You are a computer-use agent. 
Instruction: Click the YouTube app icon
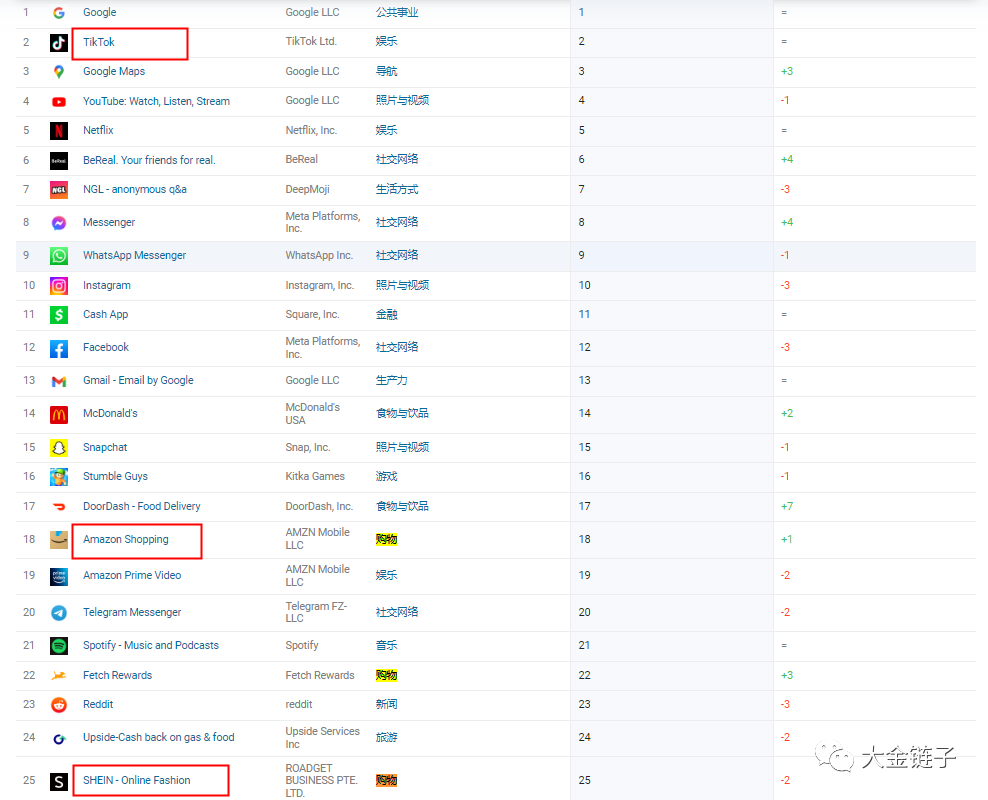(59, 101)
